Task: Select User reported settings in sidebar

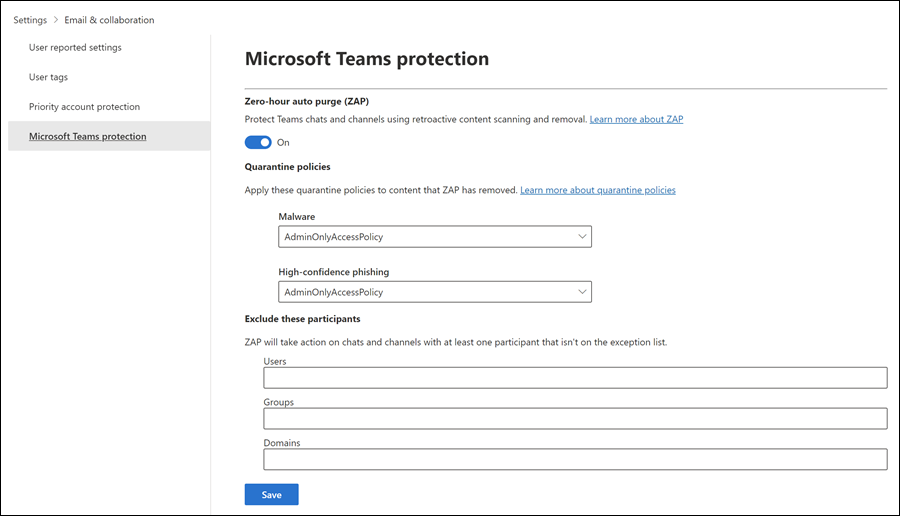Action: (75, 47)
